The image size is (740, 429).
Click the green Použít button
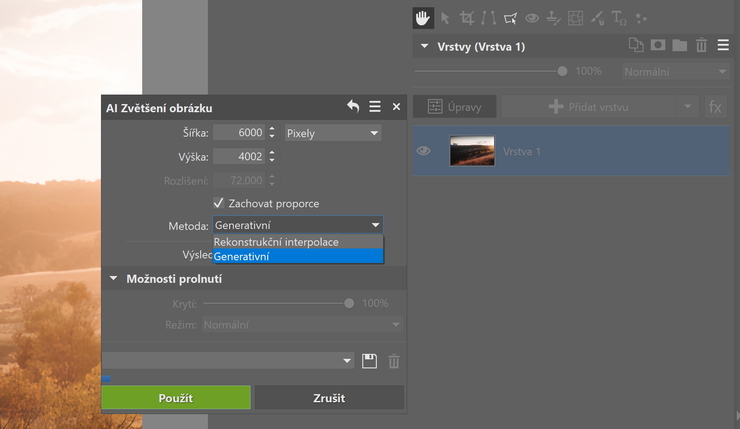pos(176,398)
